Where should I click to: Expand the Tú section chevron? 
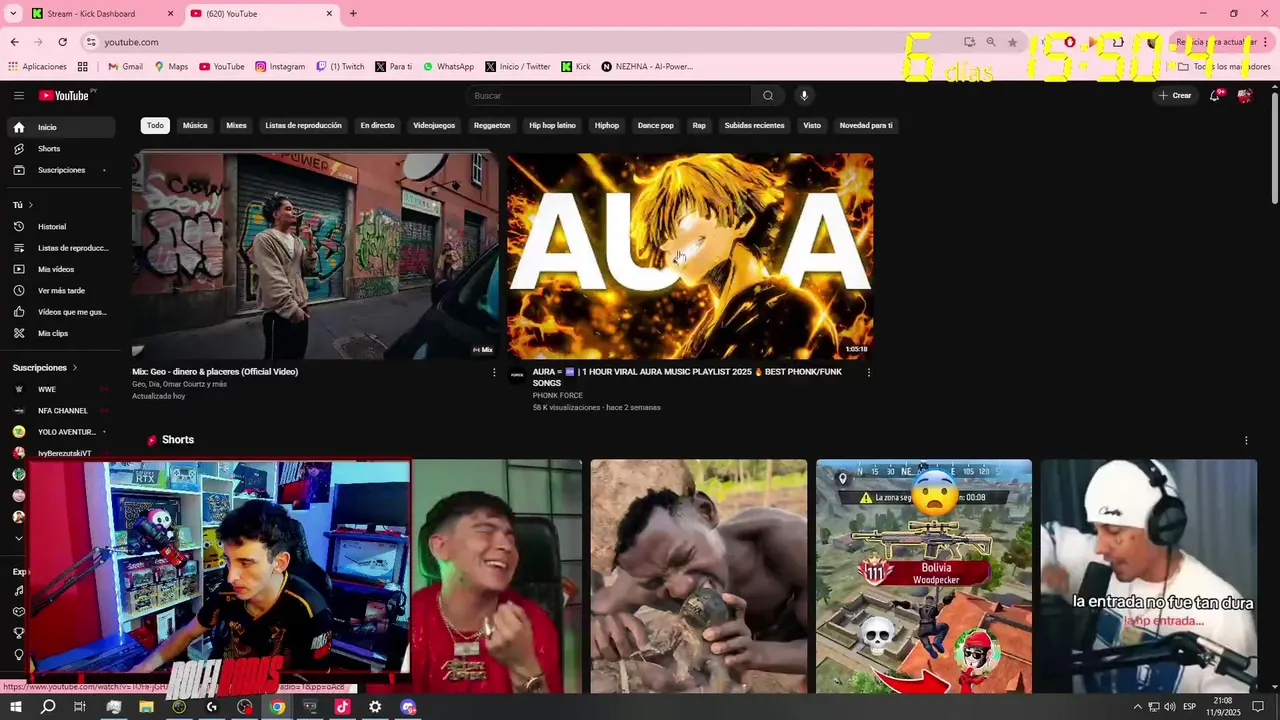(30, 205)
